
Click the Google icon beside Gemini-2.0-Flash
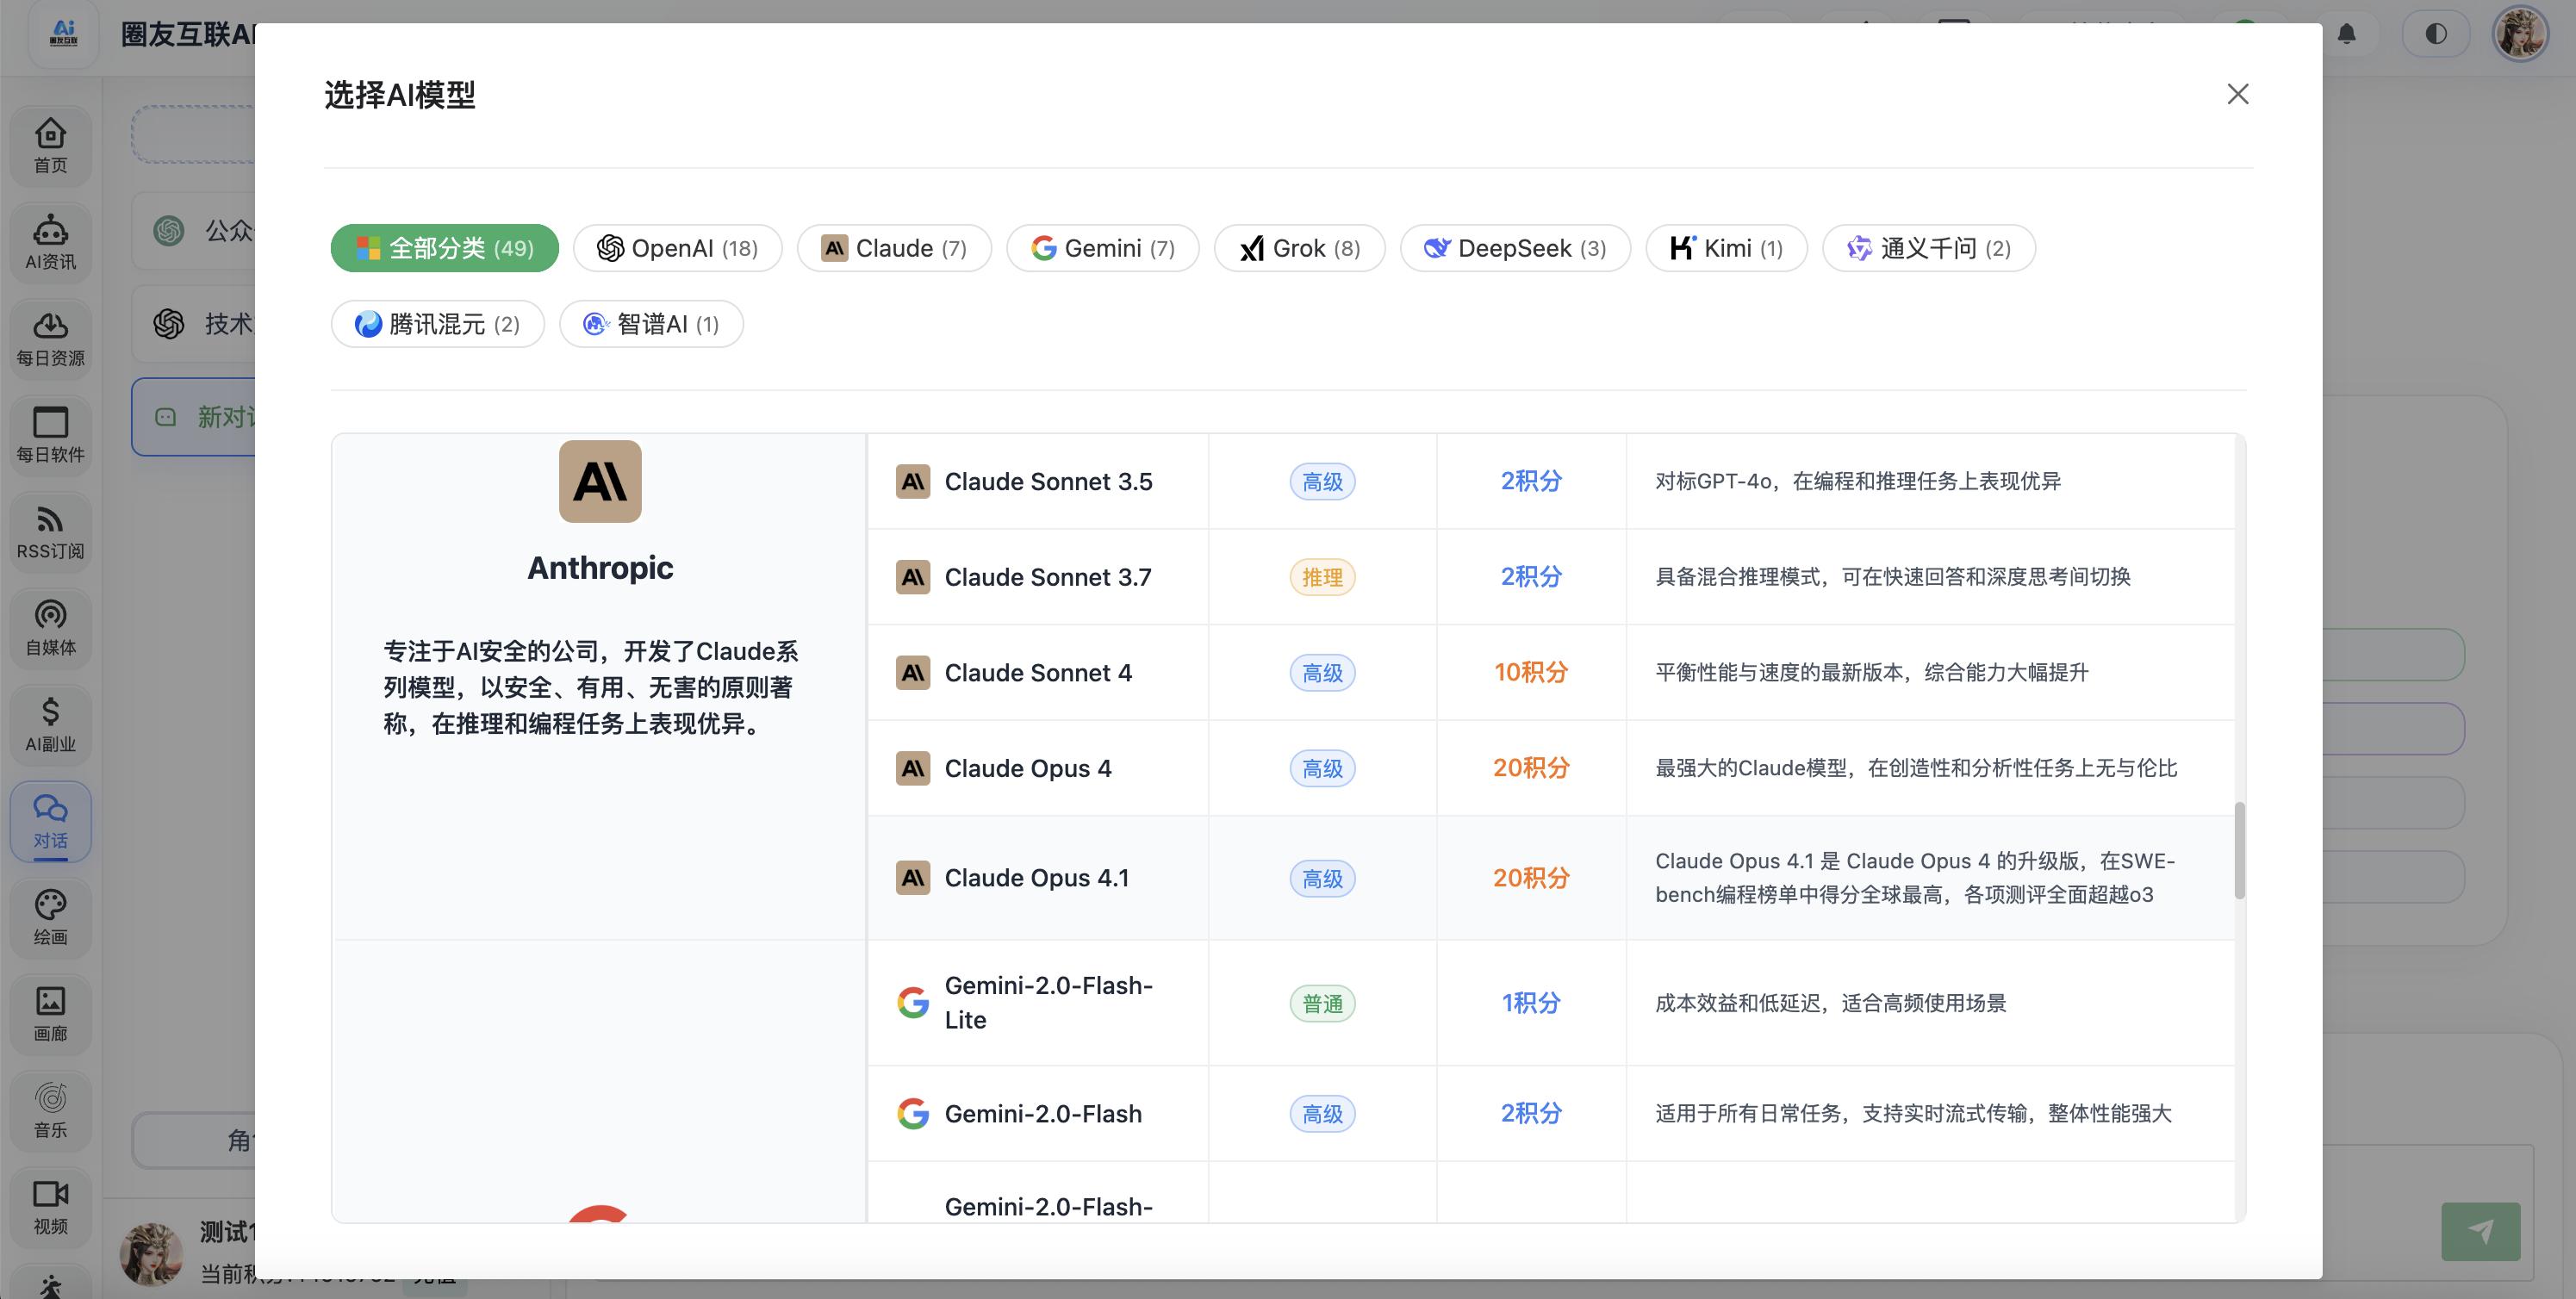coord(913,1113)
